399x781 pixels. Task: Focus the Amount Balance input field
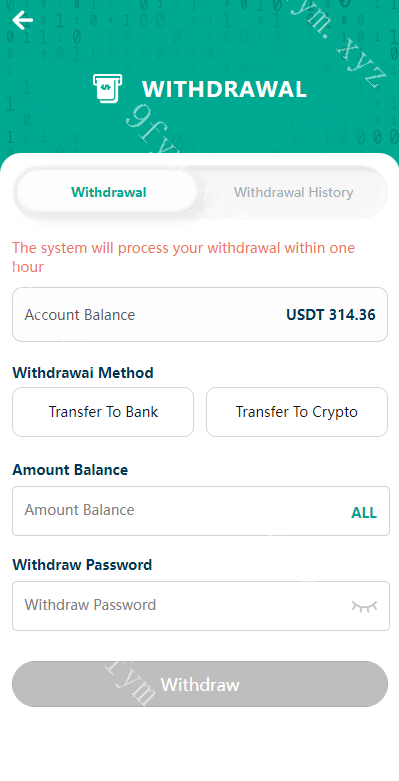pyautogui.click(x=201, y=511)
